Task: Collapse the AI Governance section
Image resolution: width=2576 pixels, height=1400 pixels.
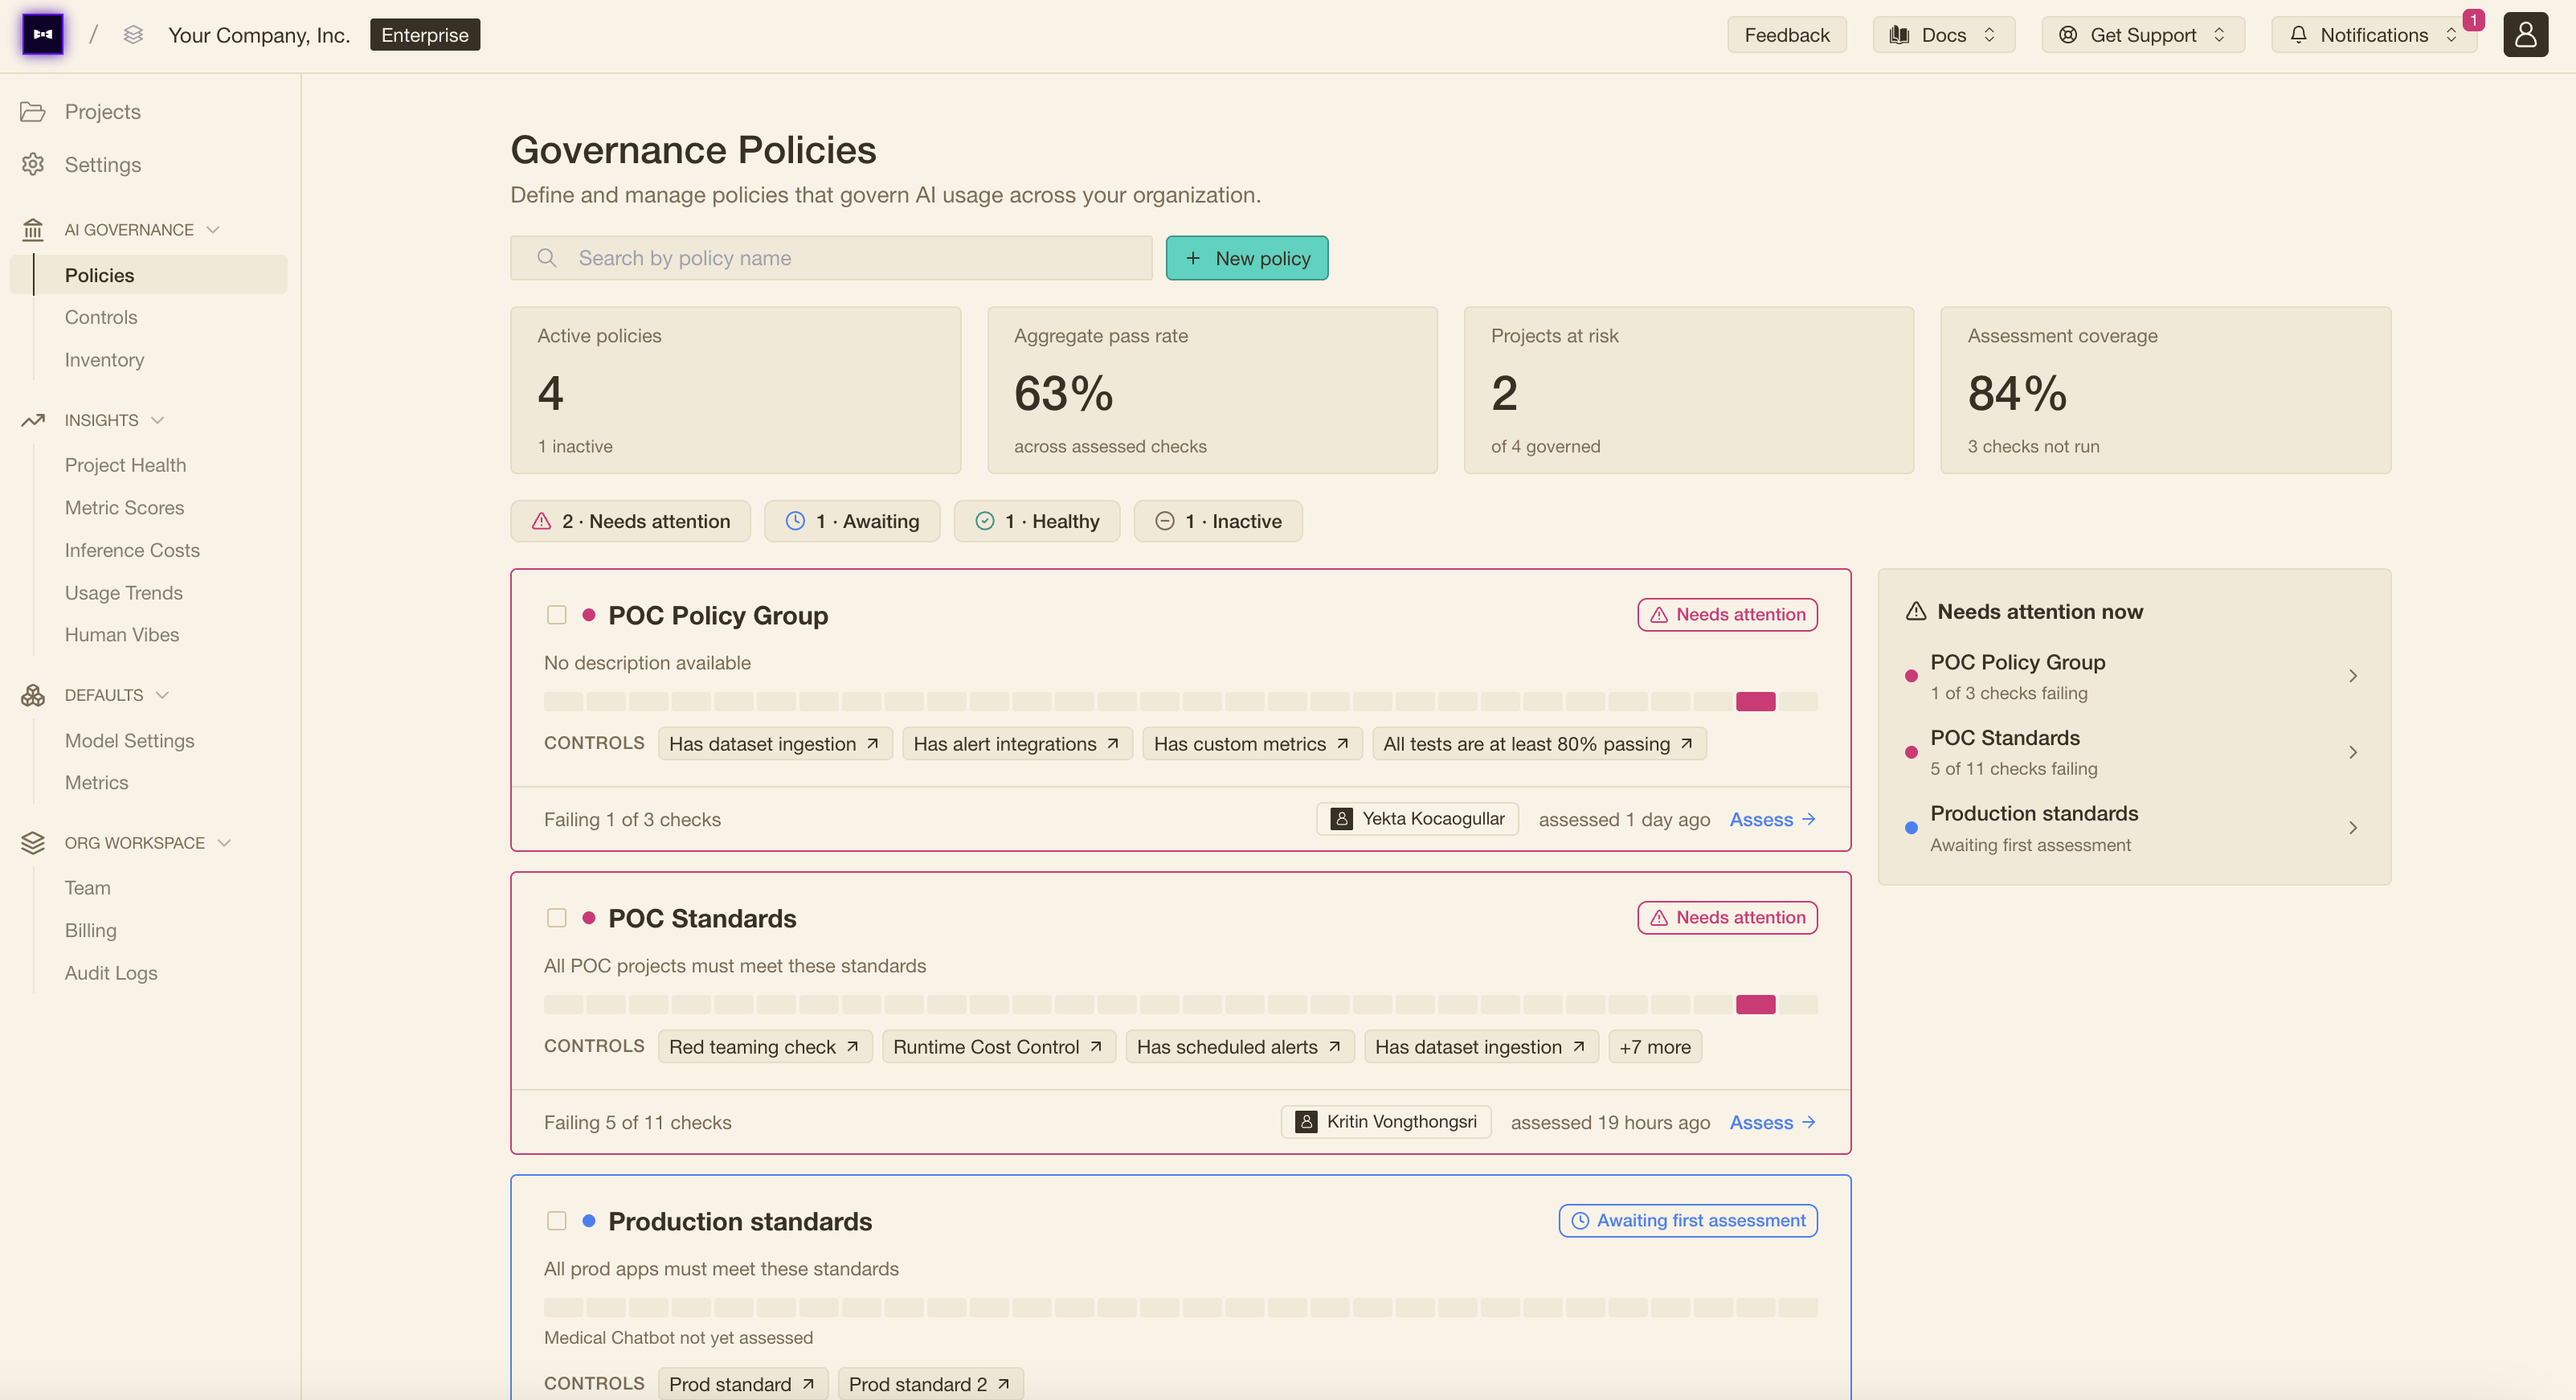Action: click(x=213, y=229)
